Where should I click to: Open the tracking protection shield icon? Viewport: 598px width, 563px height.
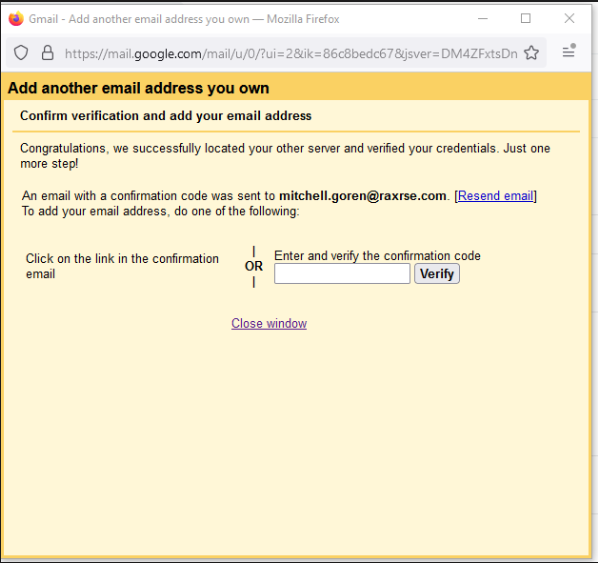[21, 53]
